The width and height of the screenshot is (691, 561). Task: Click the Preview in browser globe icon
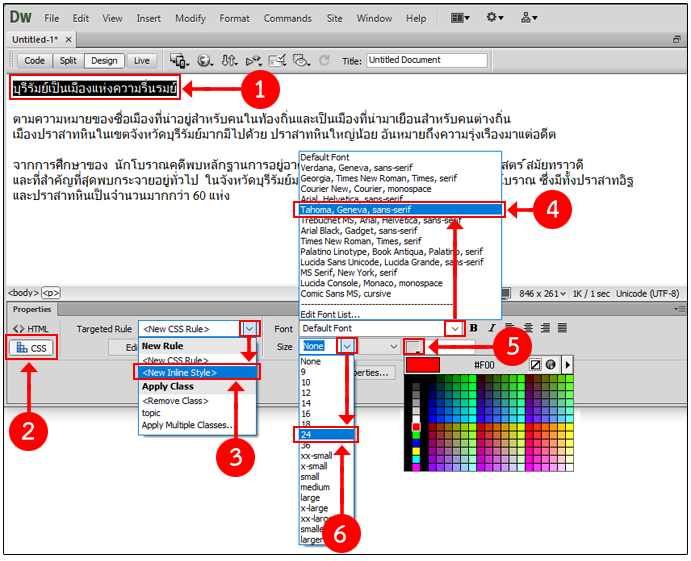[205, 60]
